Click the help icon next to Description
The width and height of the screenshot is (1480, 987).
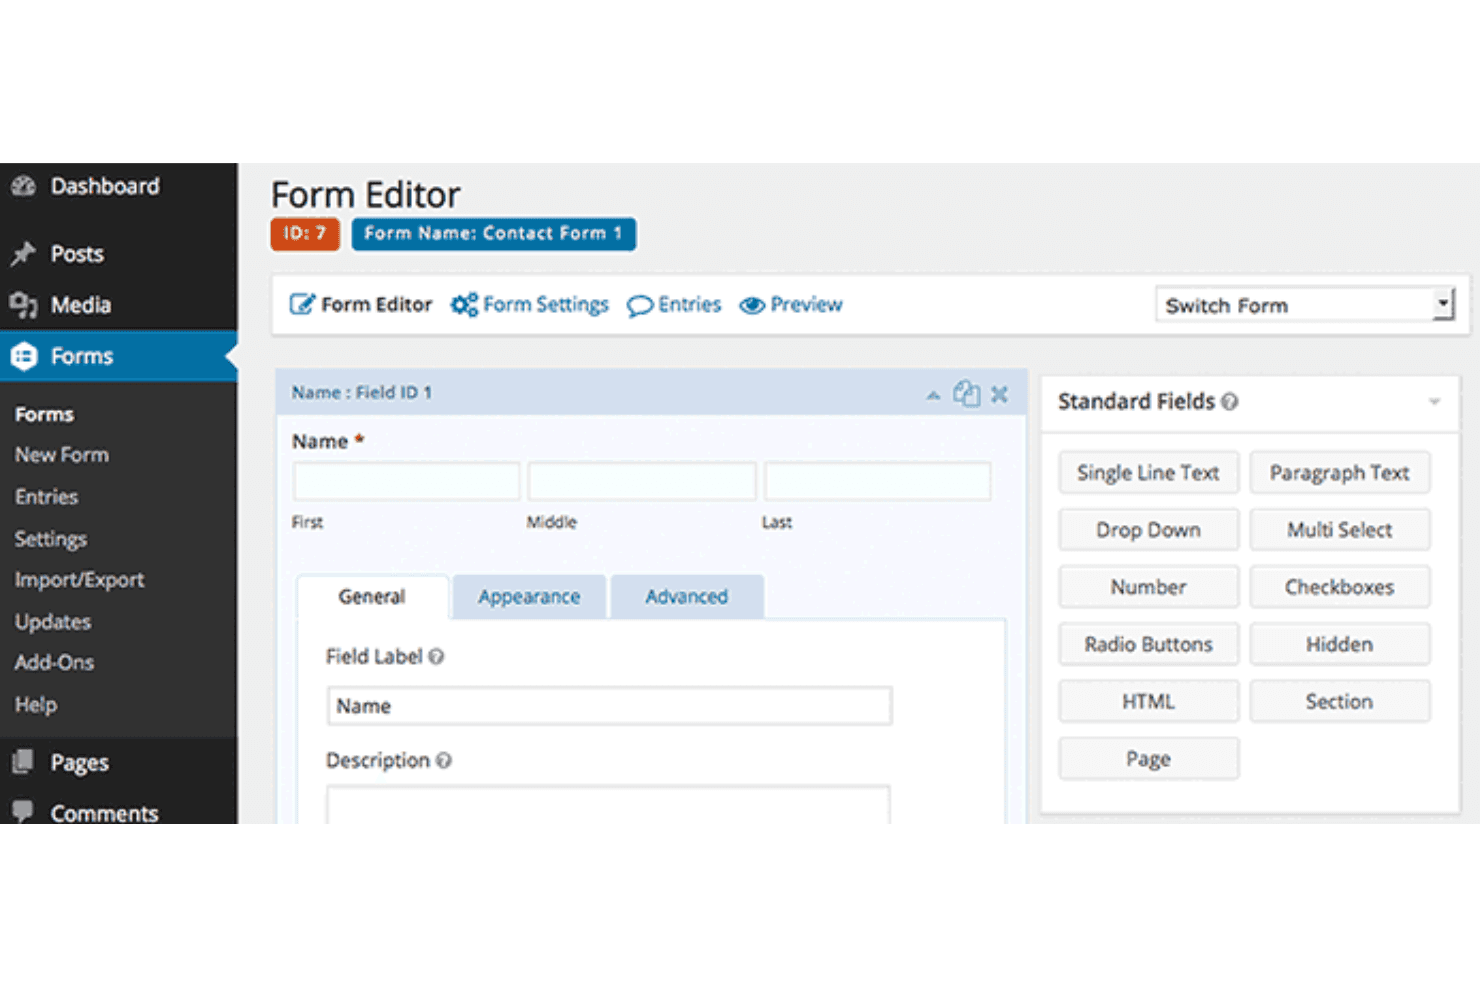click(x=444, y=761)
